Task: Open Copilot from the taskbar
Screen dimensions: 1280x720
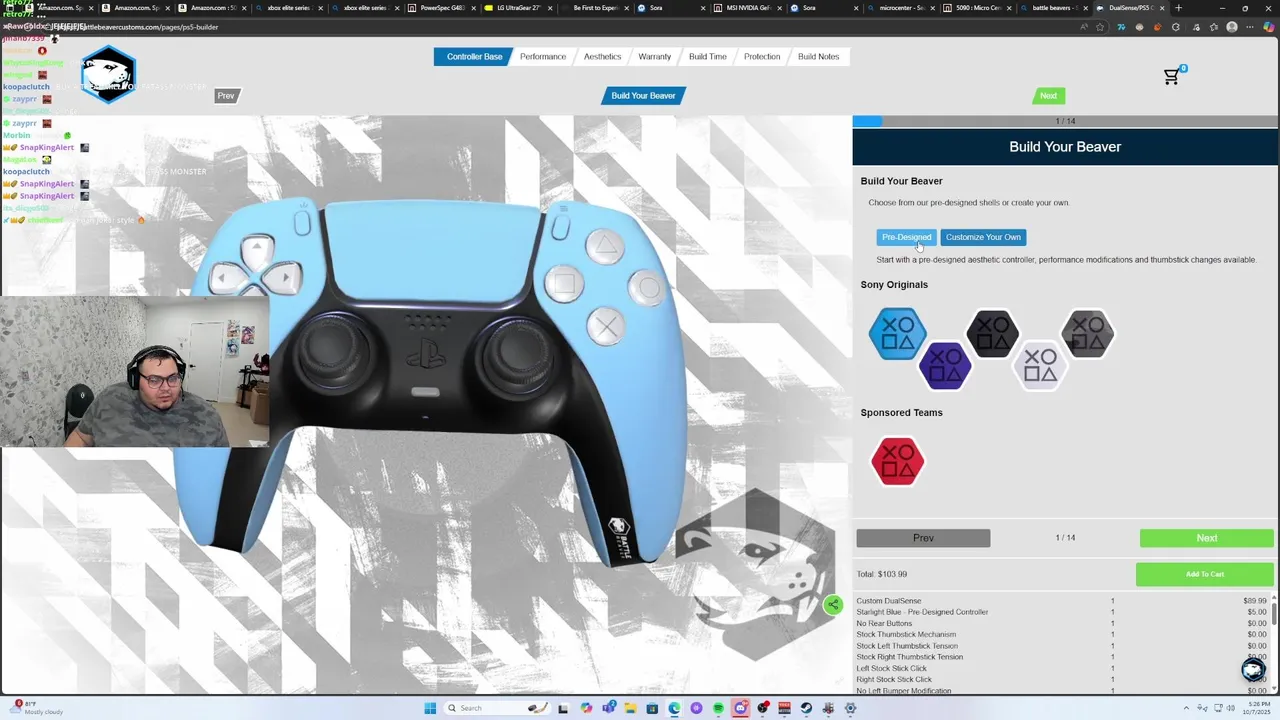Action: 587,708
